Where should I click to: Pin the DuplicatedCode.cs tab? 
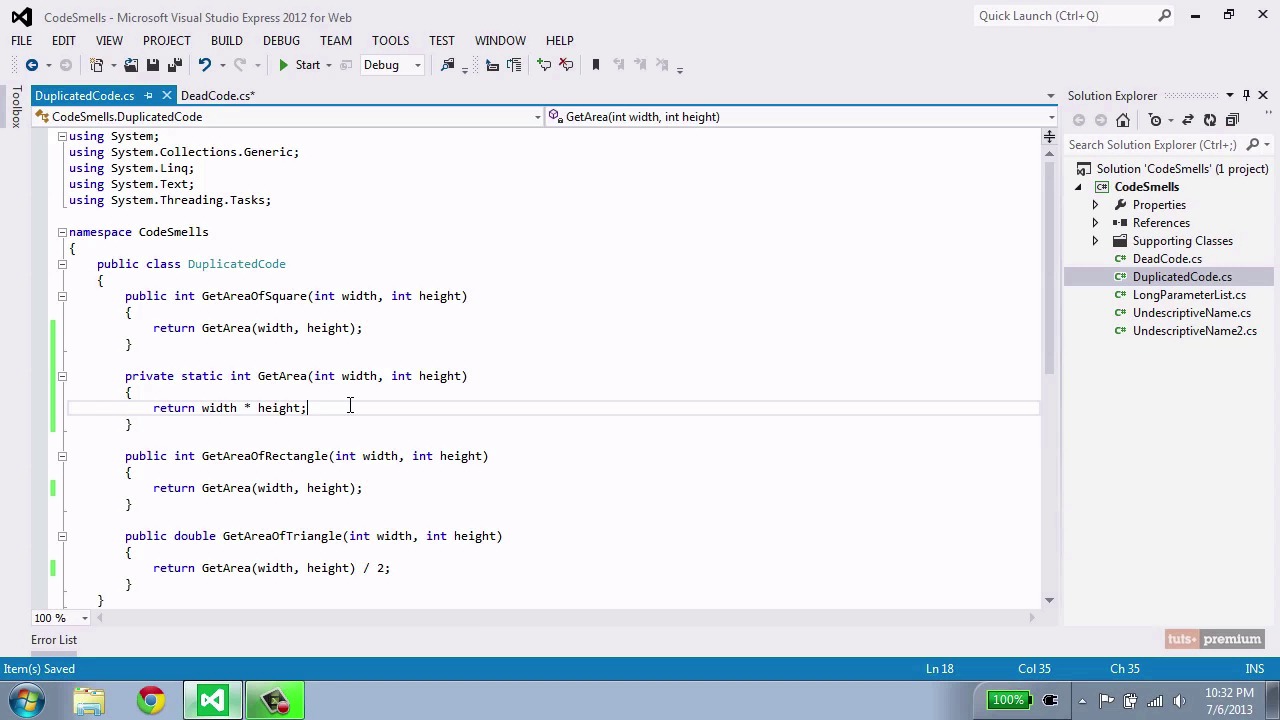tap(148, 96)
